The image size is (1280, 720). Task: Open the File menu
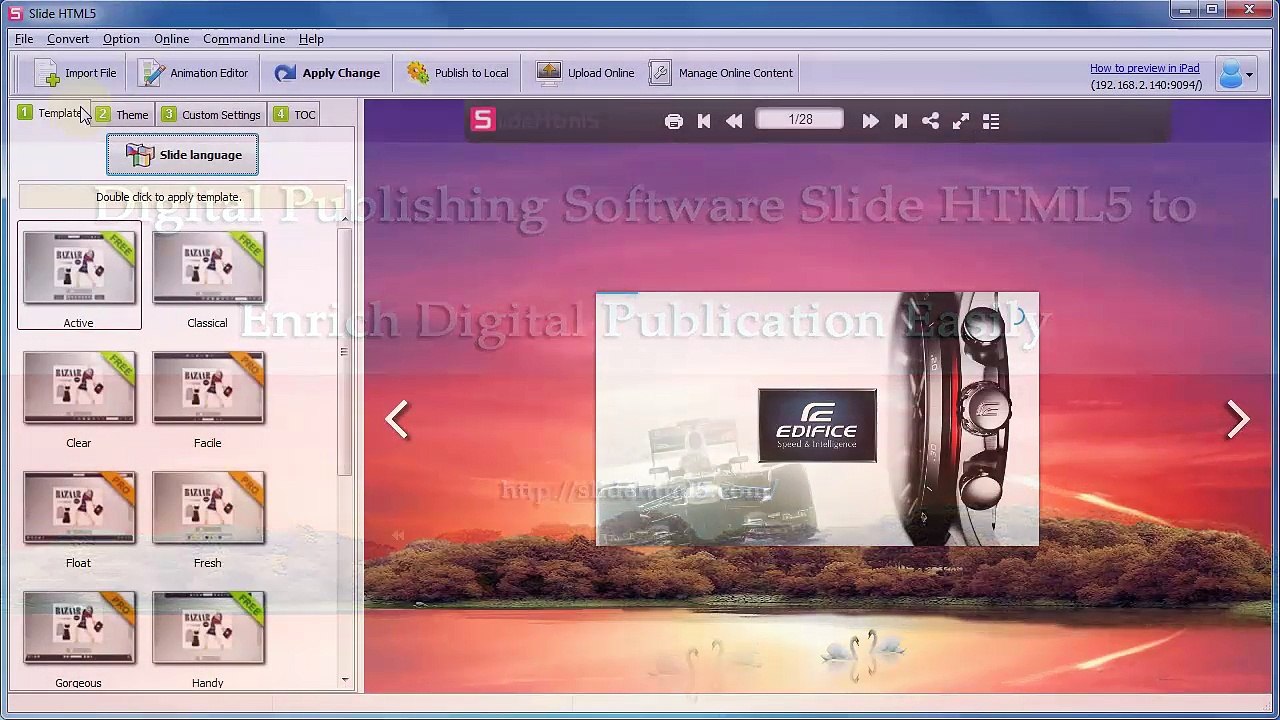click(x=24, y=39)
